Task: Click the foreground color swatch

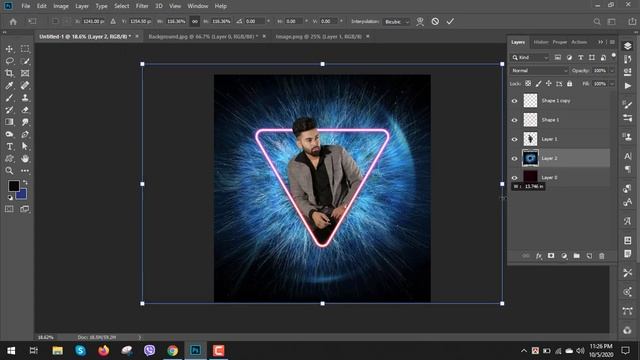Action: (x=13, y=186)
